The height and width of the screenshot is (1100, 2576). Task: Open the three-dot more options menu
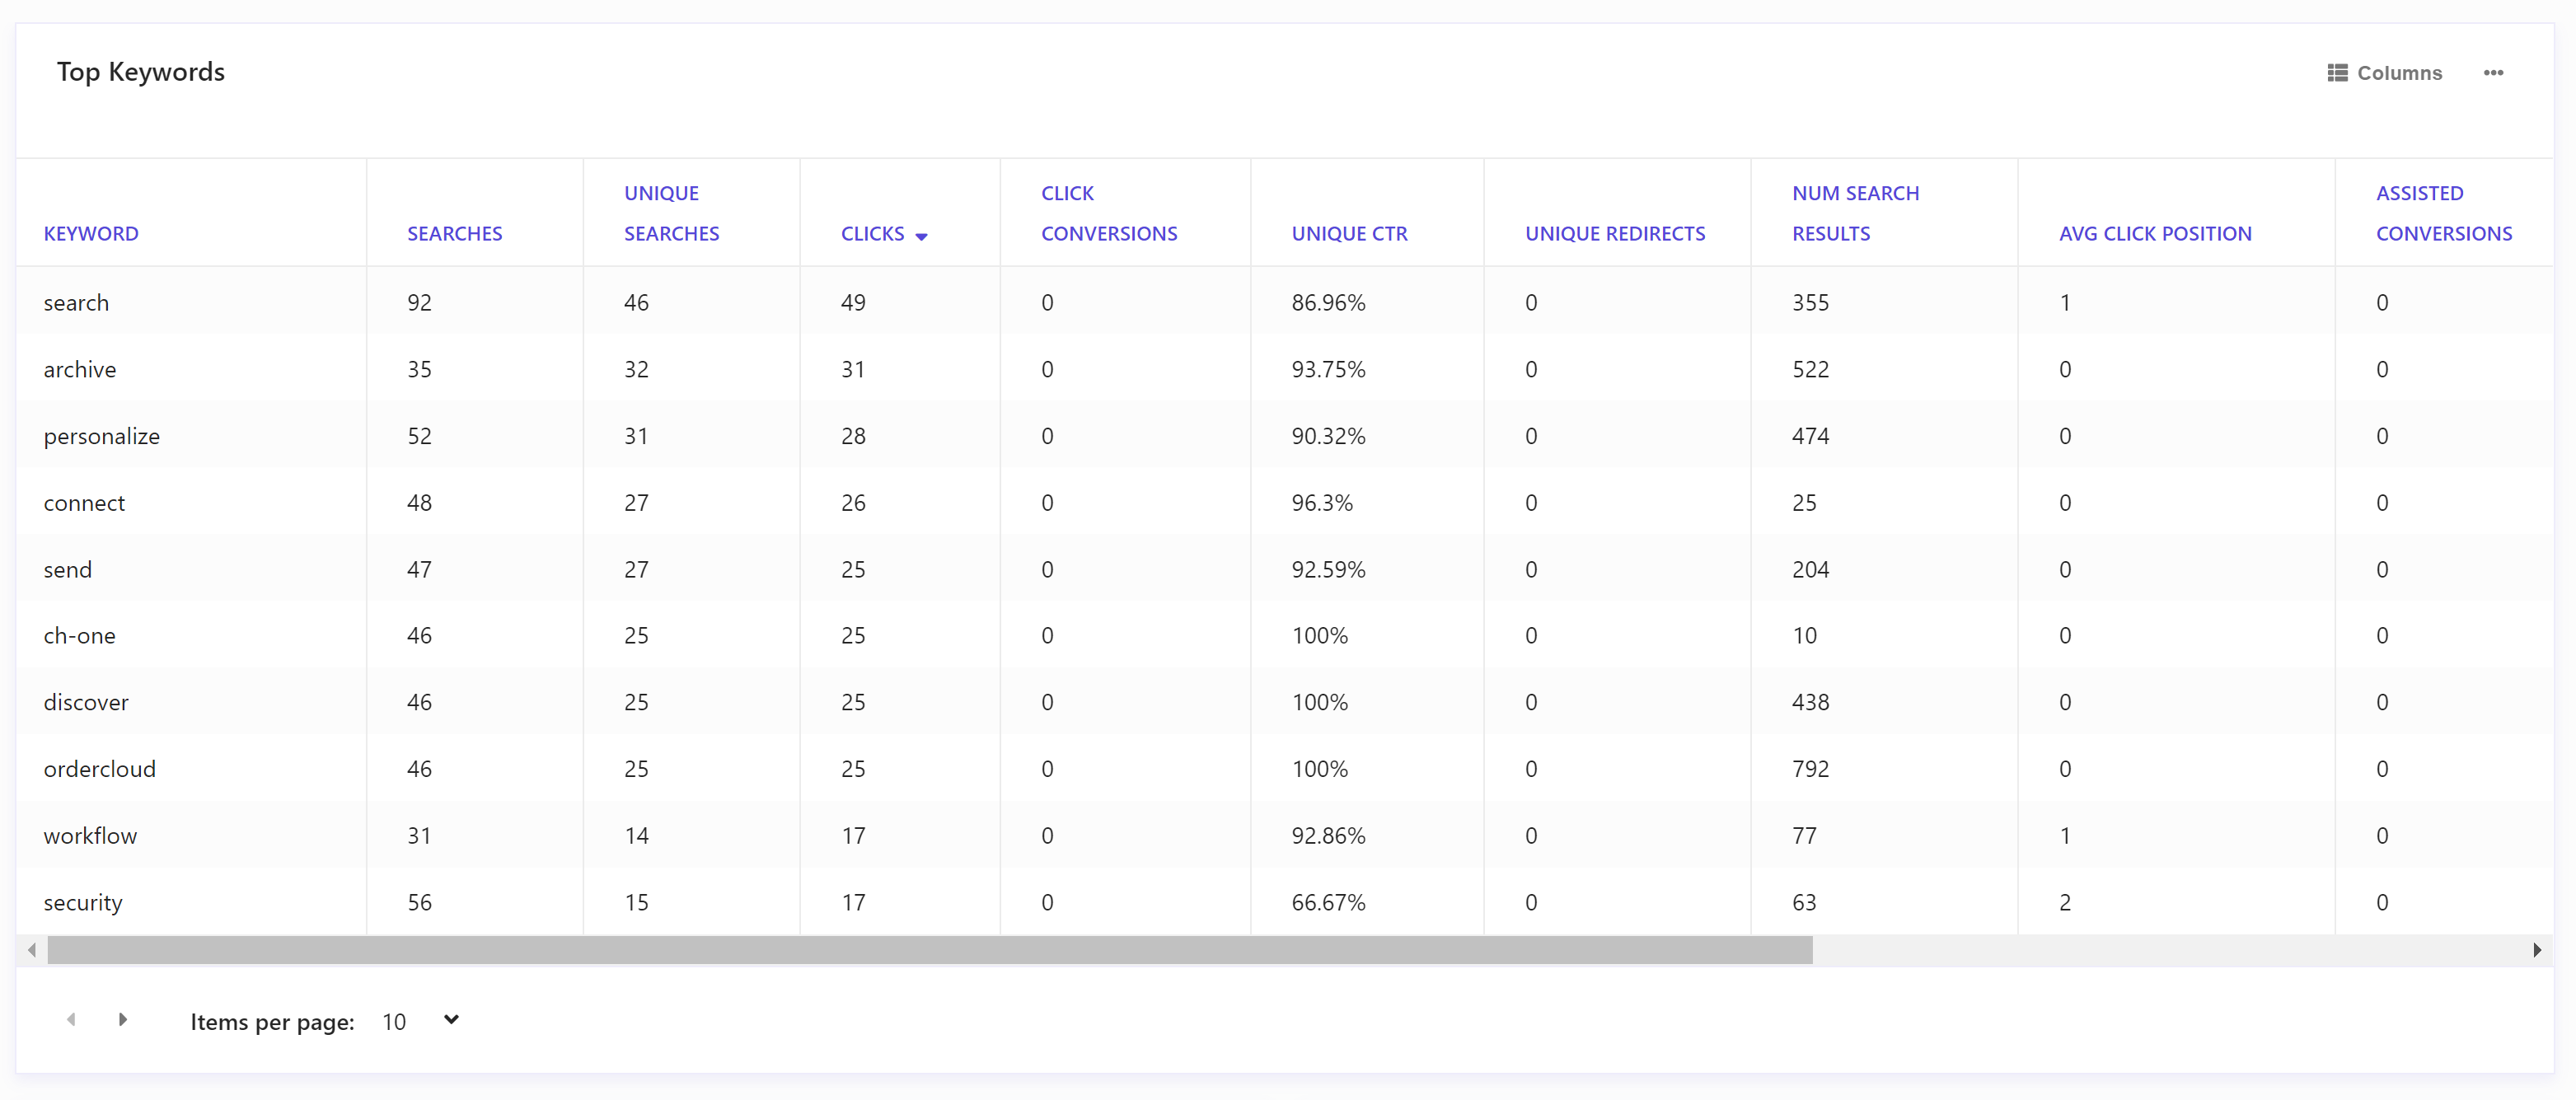(x=2493, y=73)
